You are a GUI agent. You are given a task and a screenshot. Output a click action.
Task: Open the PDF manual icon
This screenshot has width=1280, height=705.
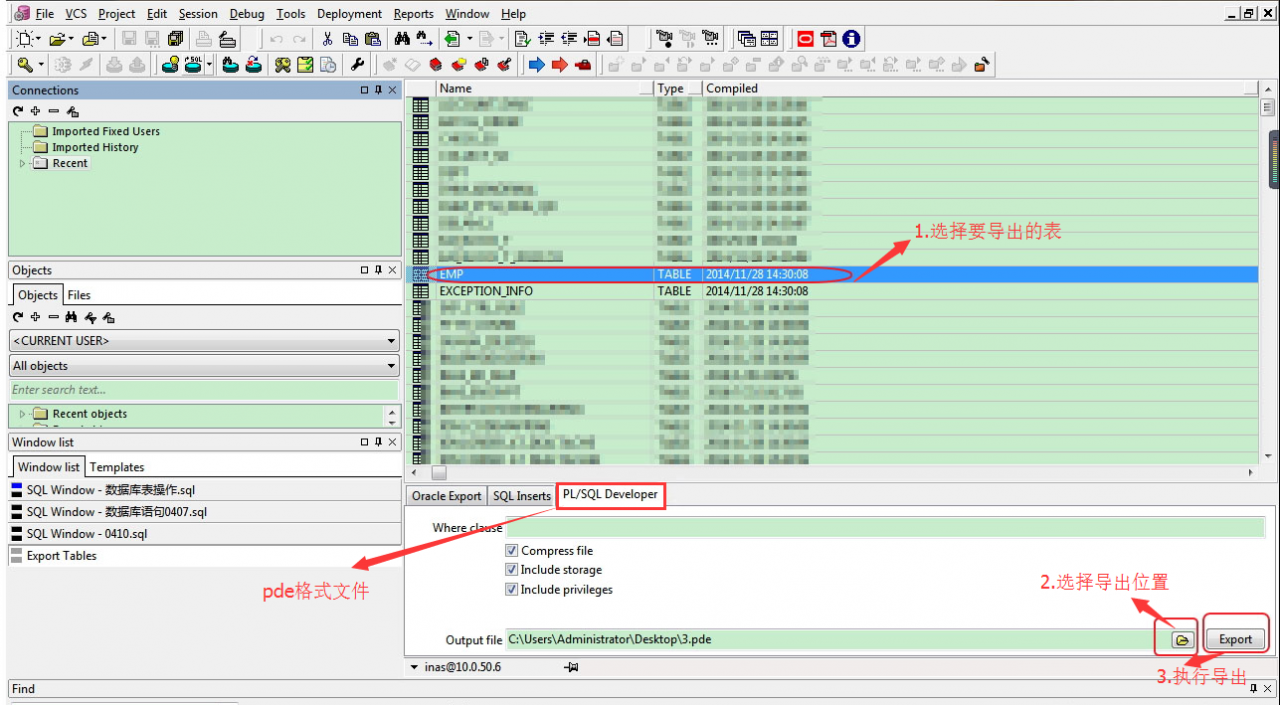tap(828, 39)
